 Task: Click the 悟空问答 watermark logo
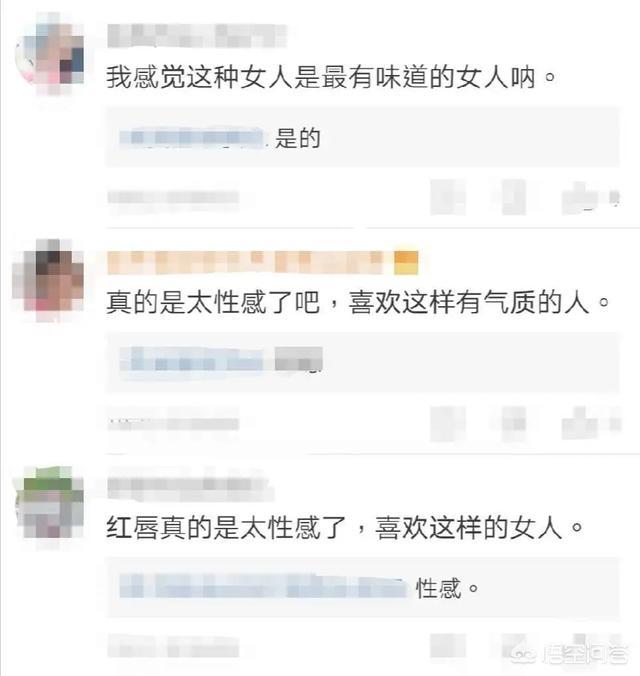coord(570,654)
